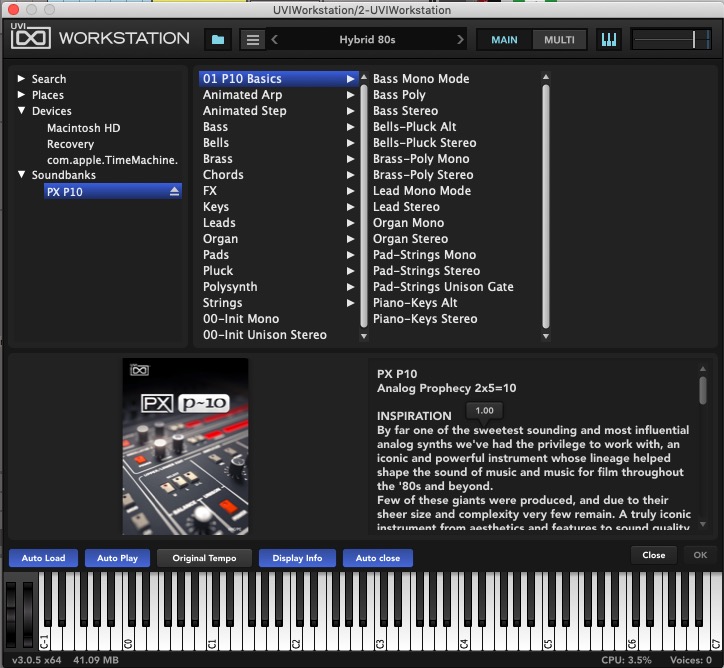Load Bass Mono Mode preset
This screenshot has height=668, width=724.
point(421,78)
